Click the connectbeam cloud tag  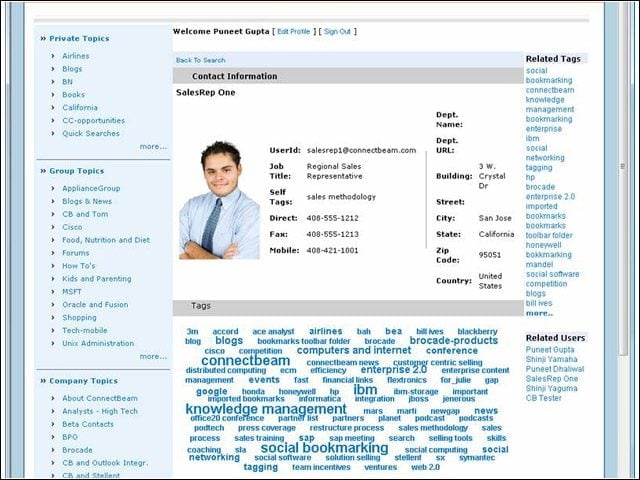point(246,361)
